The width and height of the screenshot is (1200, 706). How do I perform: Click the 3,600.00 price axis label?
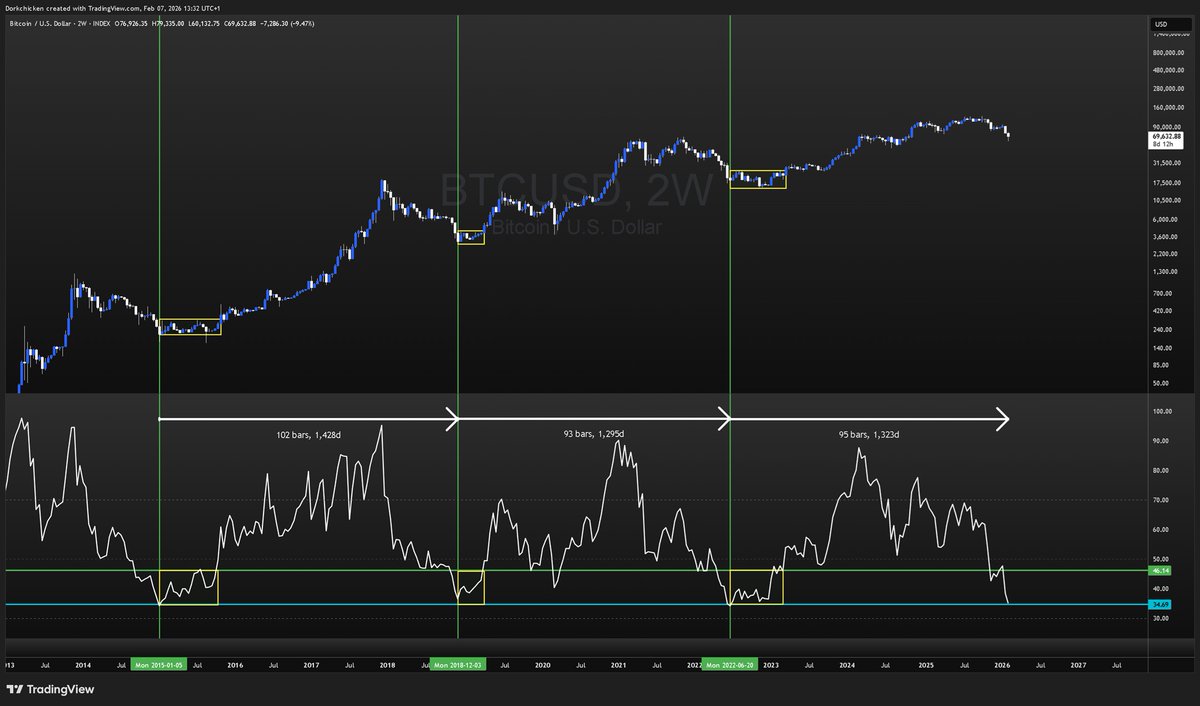click(1164, 237)
